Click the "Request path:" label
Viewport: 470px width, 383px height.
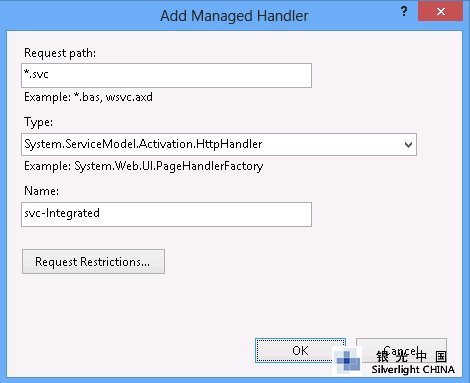(x=60, y=53)
